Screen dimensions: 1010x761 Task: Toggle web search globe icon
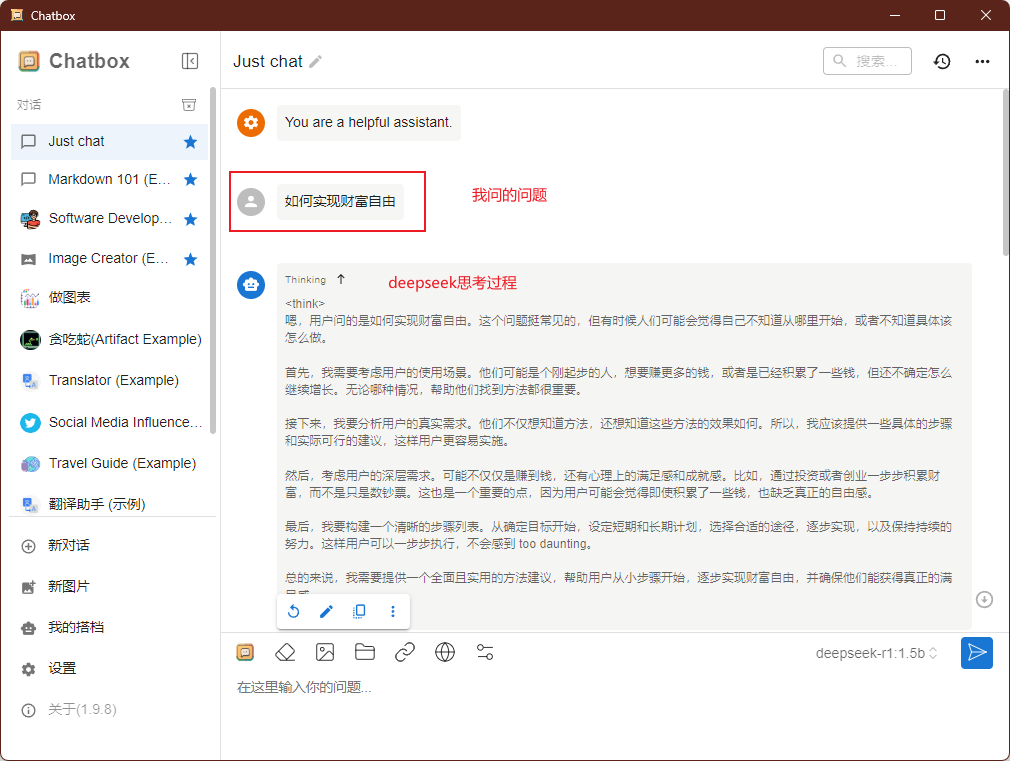click(x=445, y=653)
